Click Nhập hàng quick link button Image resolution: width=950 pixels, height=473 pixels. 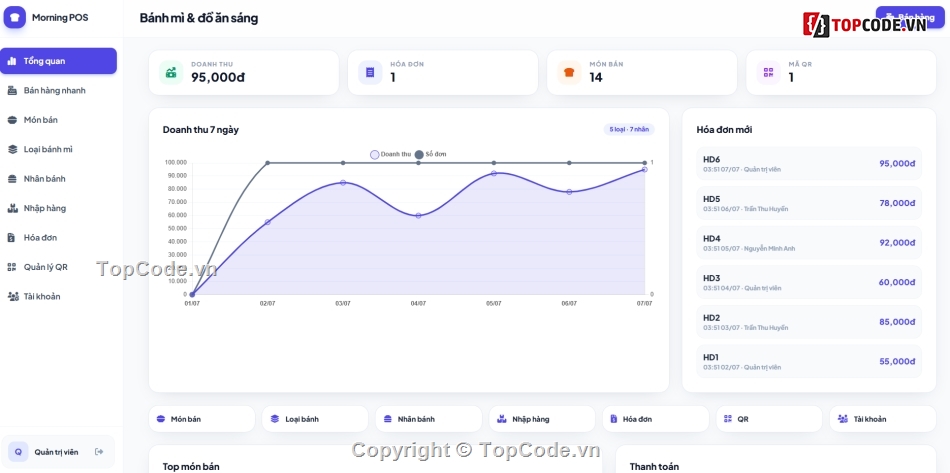[x=542, y=419]
